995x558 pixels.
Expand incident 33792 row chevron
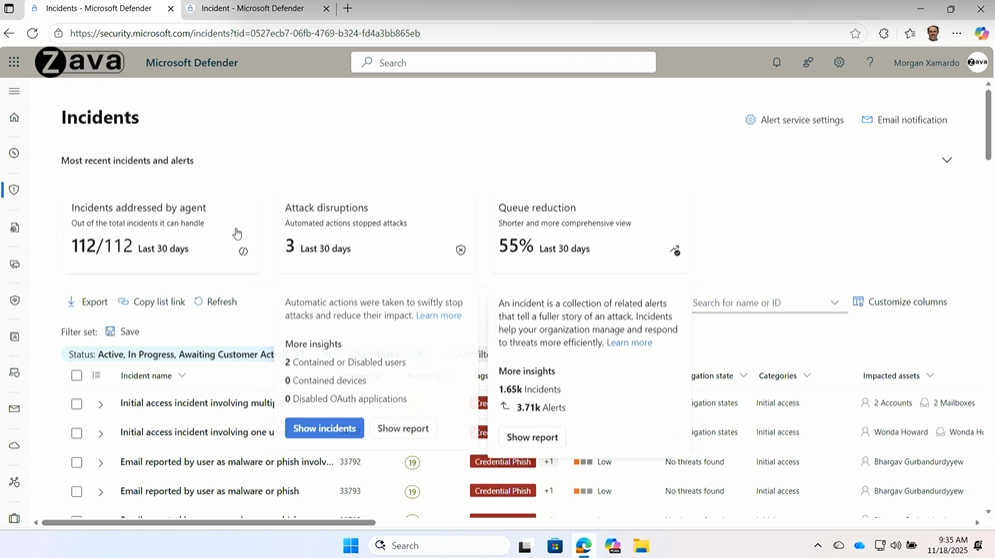(x=100, y=463)
